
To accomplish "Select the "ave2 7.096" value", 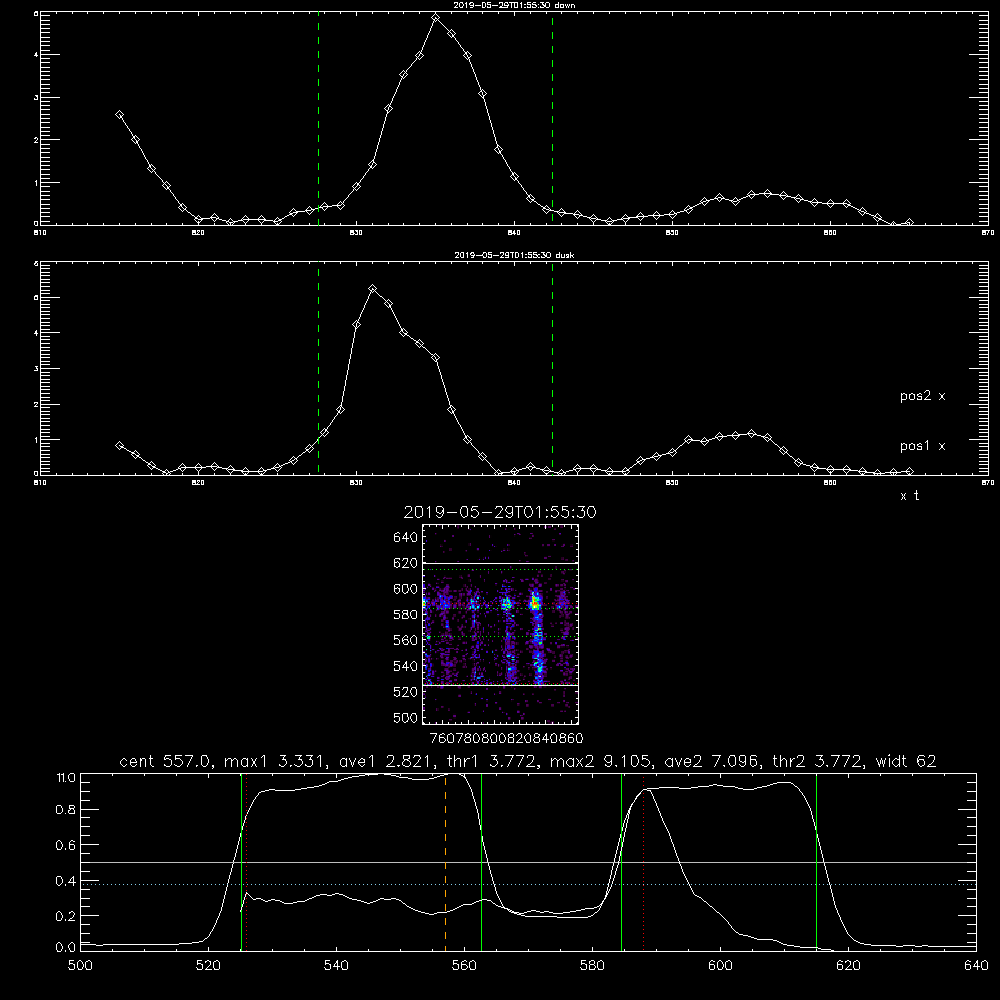I will point(712,761).
